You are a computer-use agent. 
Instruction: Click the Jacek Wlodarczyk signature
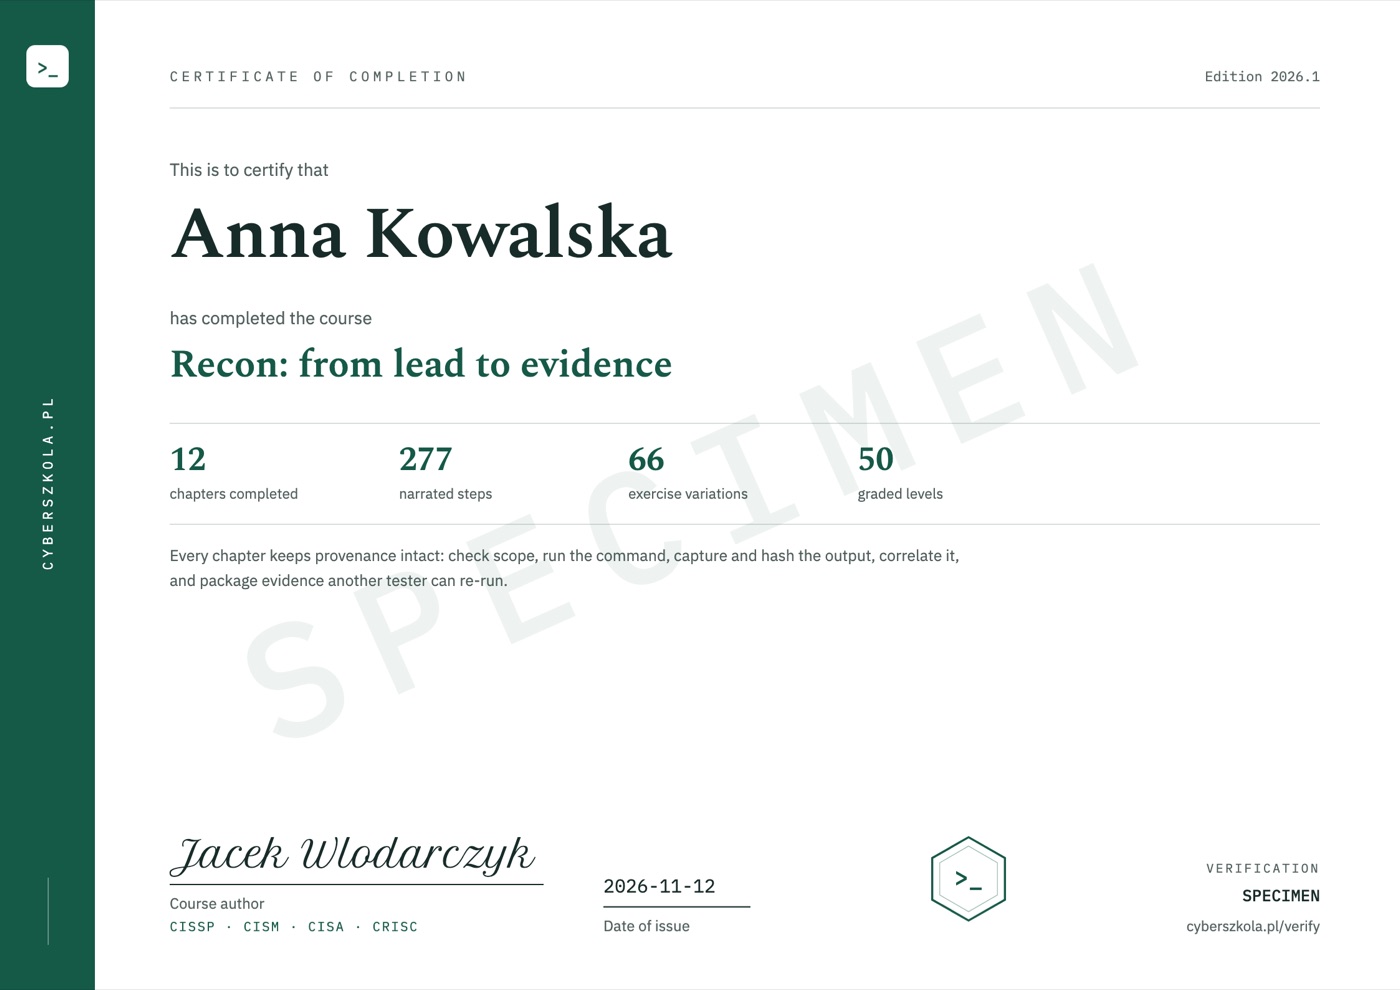(x=353, y=855)
